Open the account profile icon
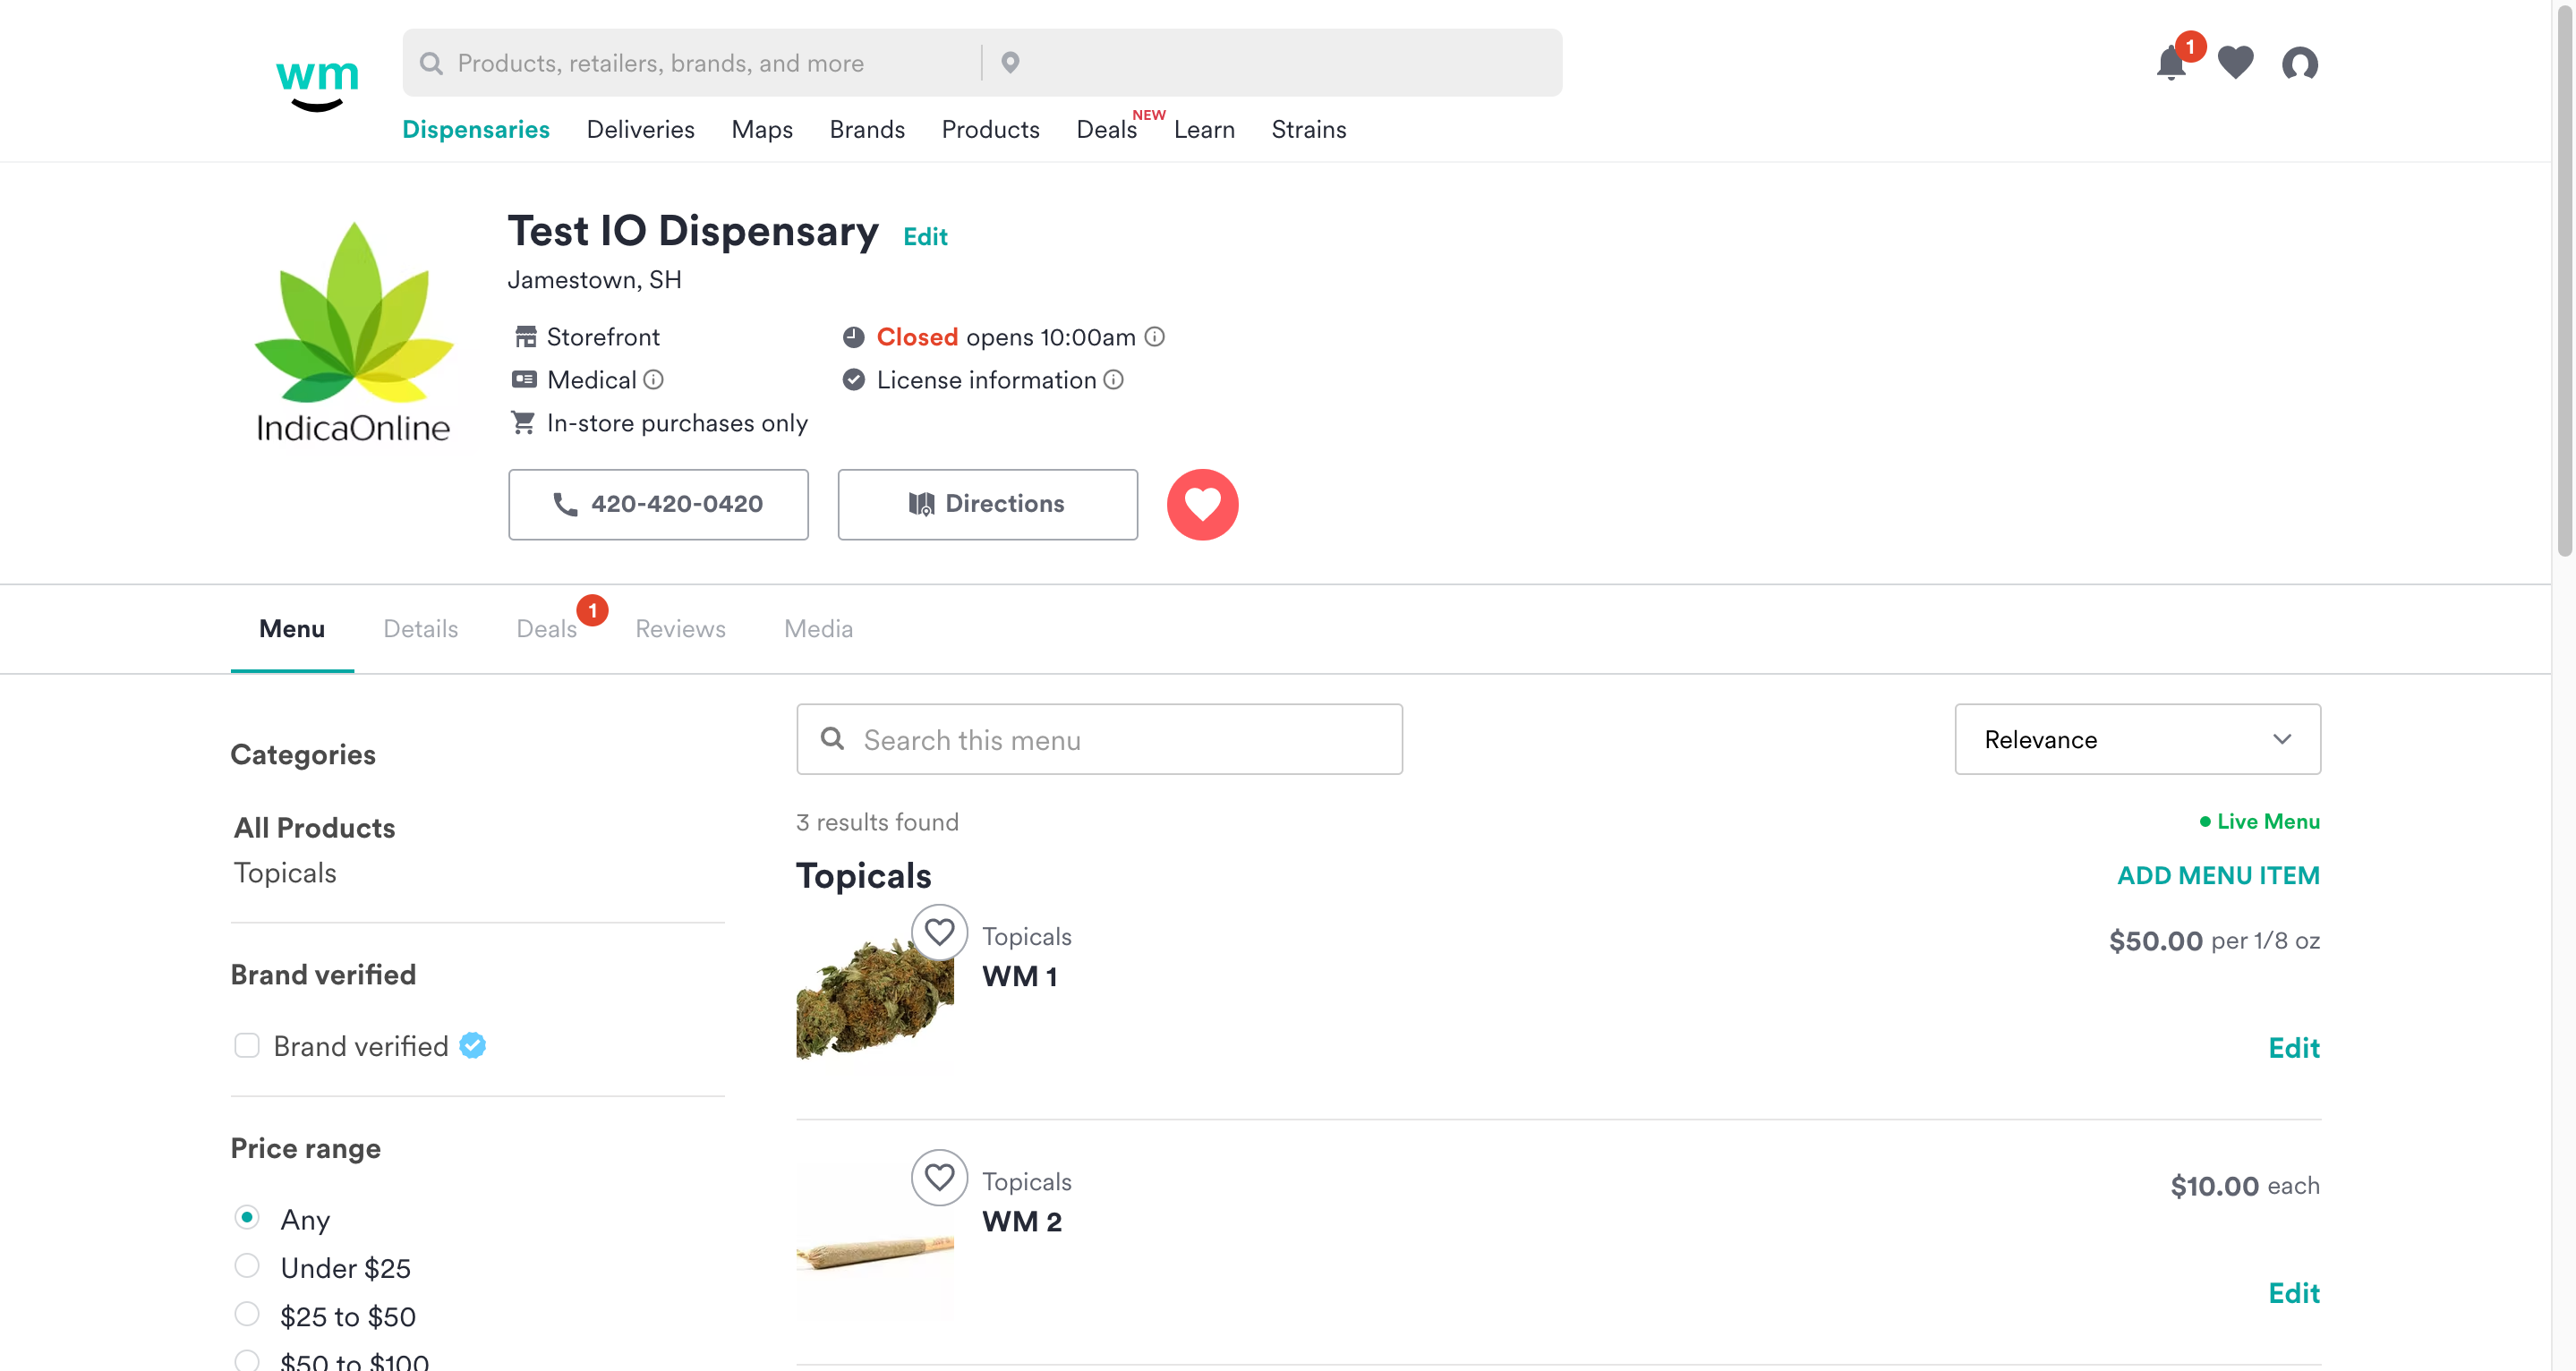Screen dimensions: 2576x1371 pyautogui.click(x=2300, y=64)
